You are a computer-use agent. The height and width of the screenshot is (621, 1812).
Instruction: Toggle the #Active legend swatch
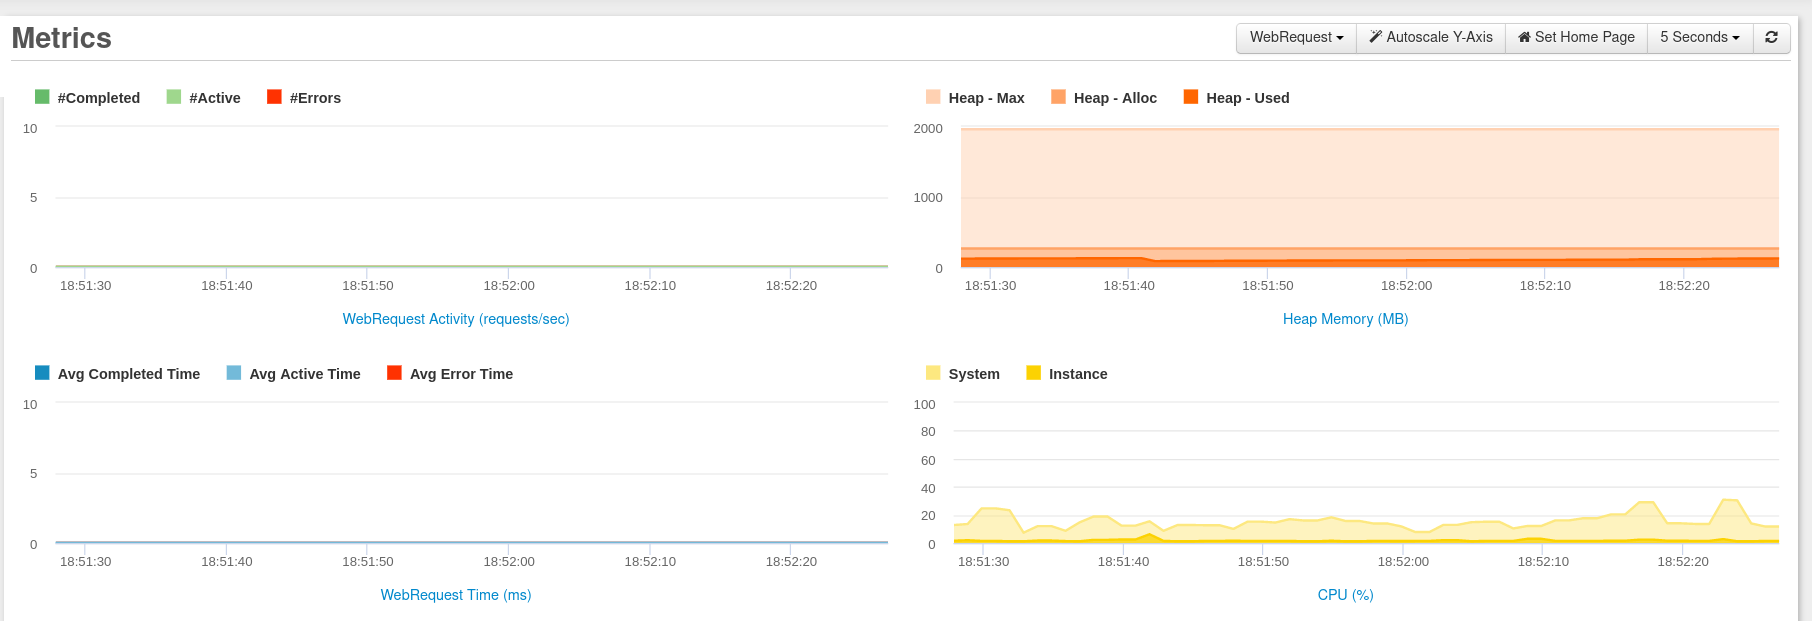click(x=174, y=97)
